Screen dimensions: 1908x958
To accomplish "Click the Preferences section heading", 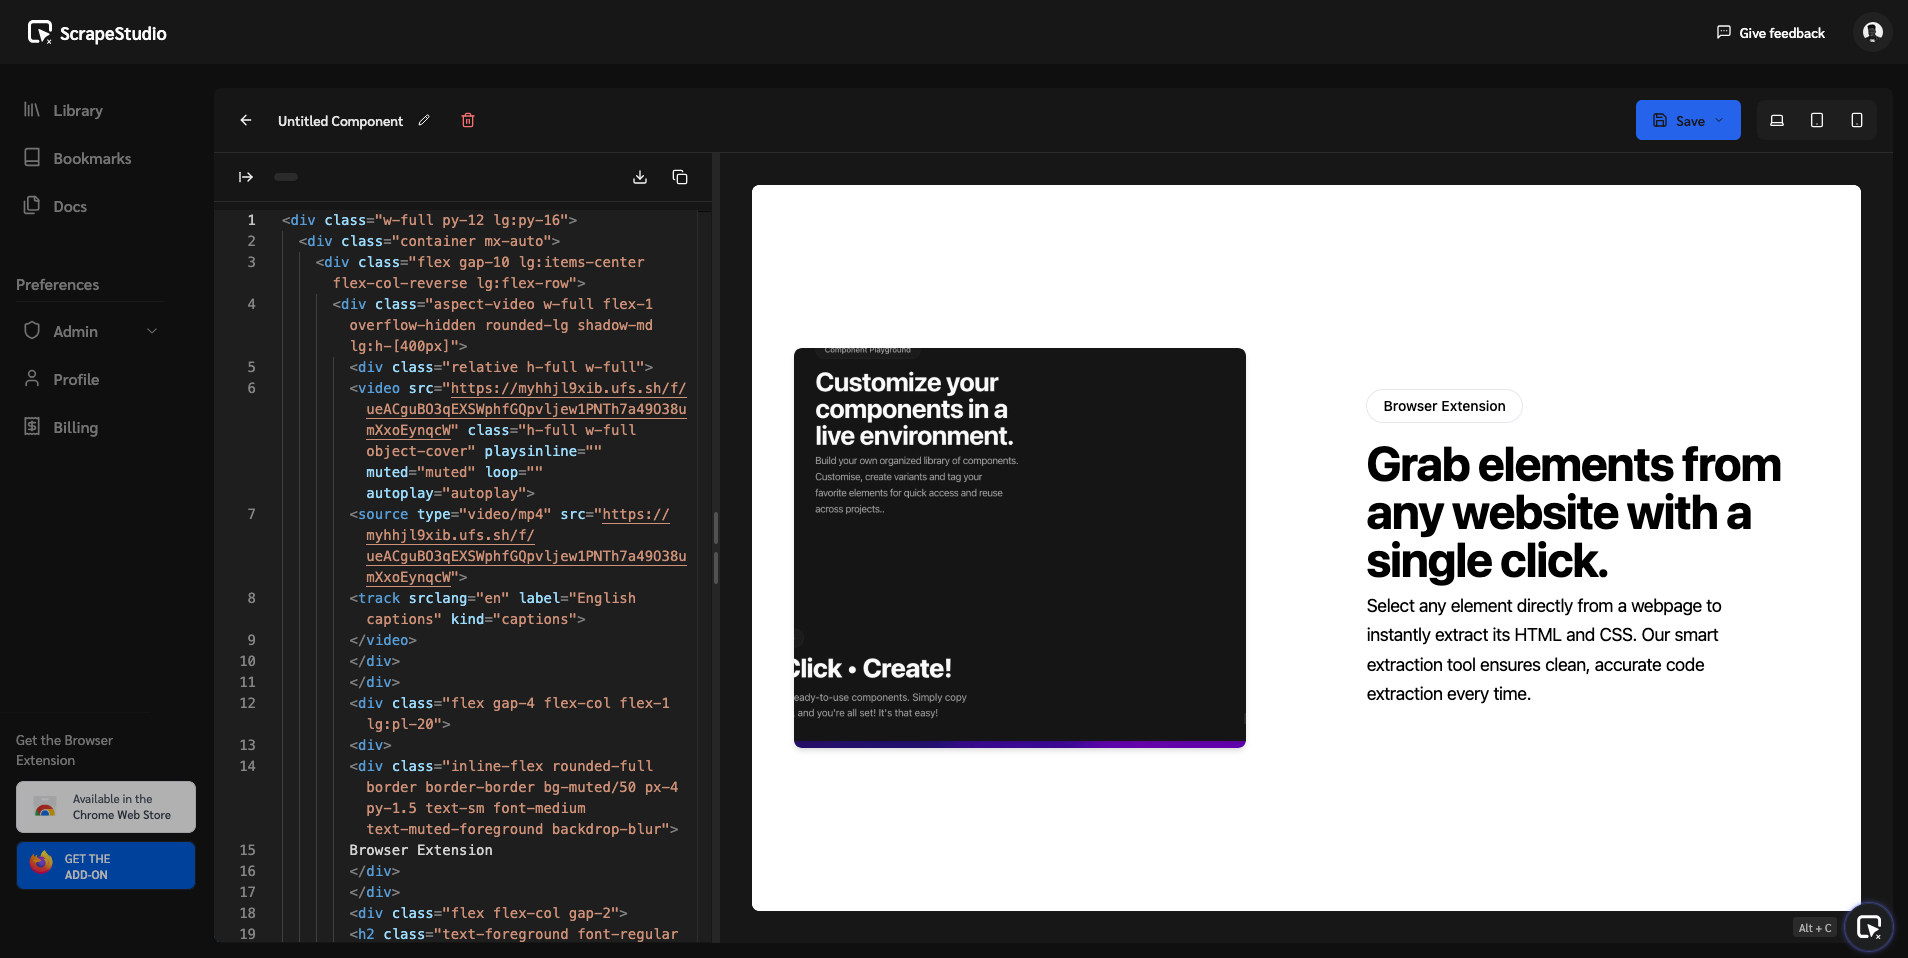I will (x=57, y=285).
